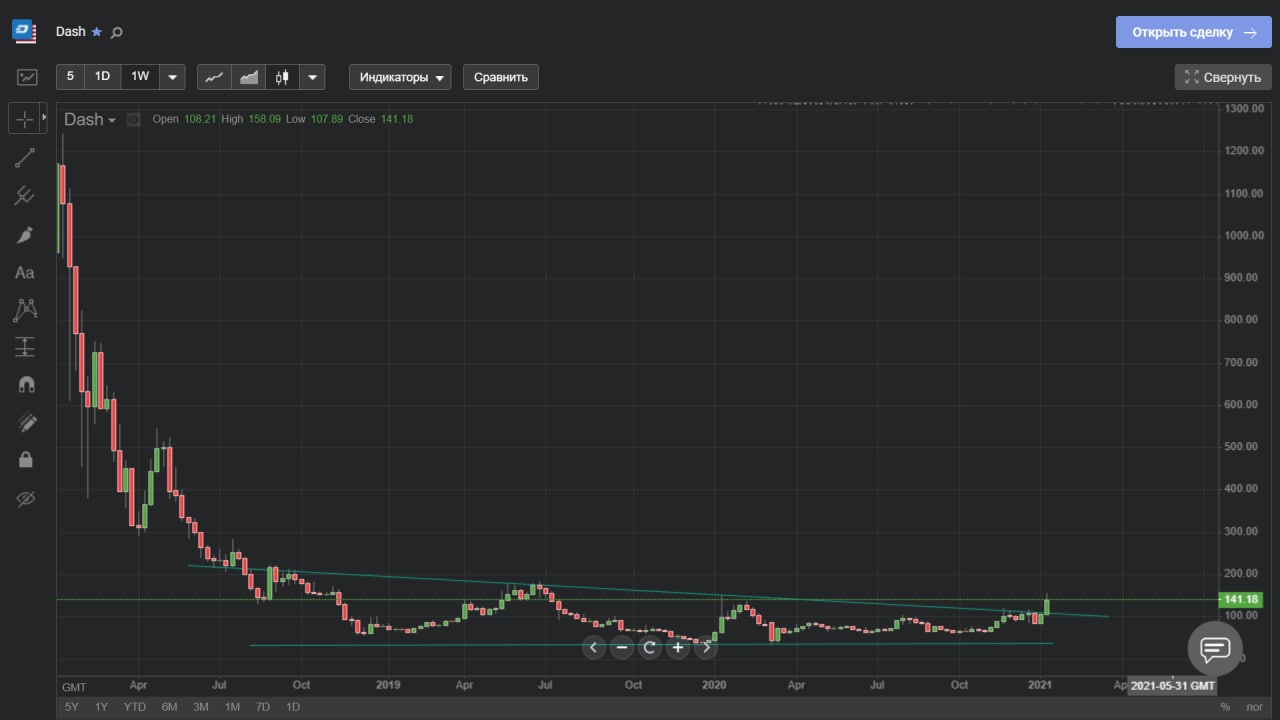Image resolution: width=1280 pixels, height=720 pixels.
Task: Click the Свернуть collapse button
Action: (1223, 77)
